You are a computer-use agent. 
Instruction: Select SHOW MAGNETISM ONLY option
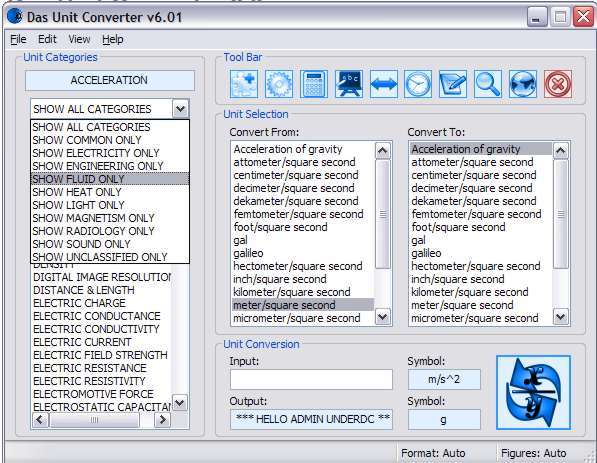tap(110, 218)
